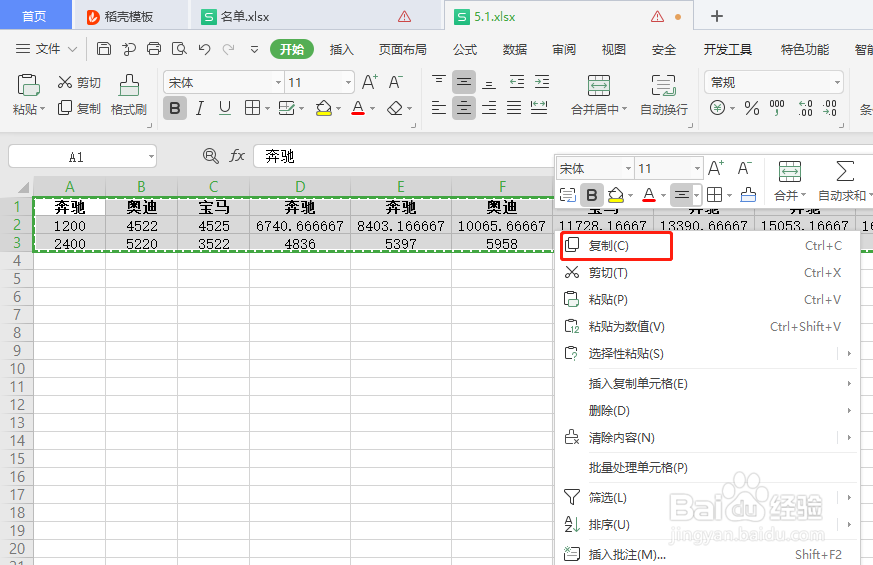Toggle middle vertical alignment in ribbon
The width and height of the screenshot is (873, 565).
pos(463,82)
